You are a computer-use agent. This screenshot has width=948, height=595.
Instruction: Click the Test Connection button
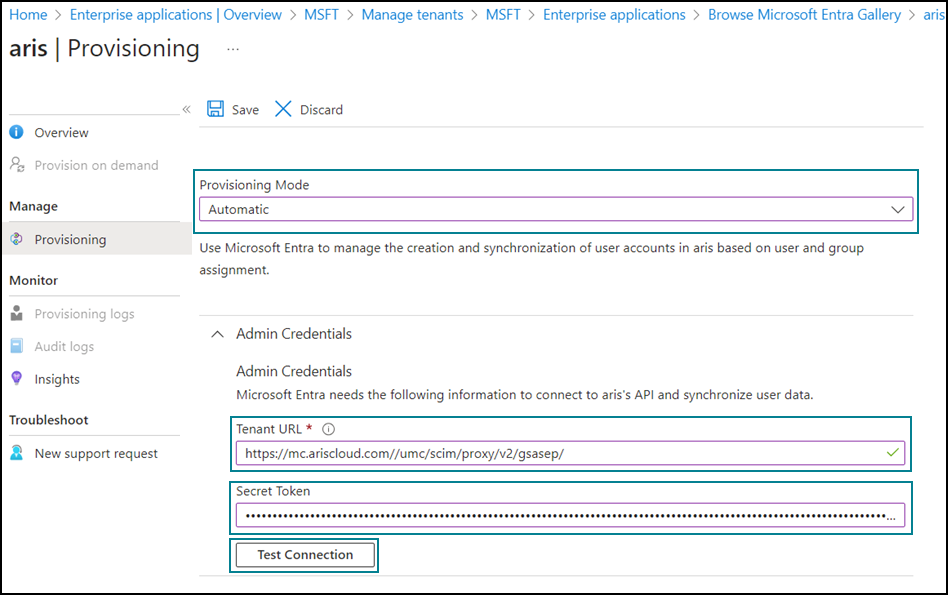click(305, 554)
